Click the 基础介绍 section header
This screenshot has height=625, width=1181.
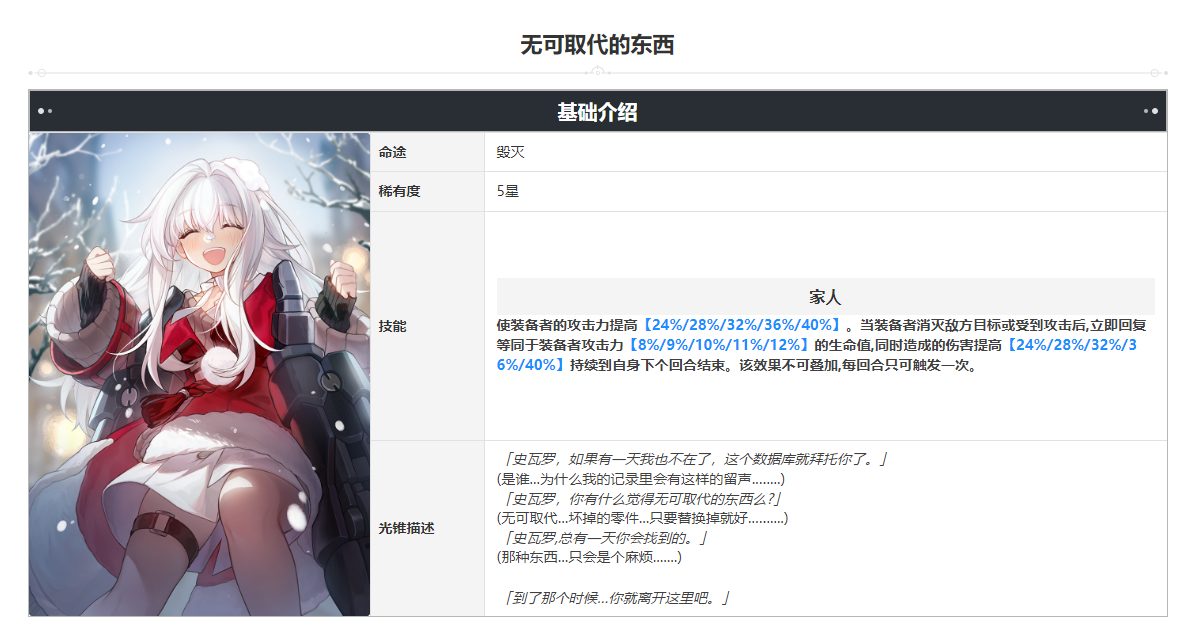597,112
